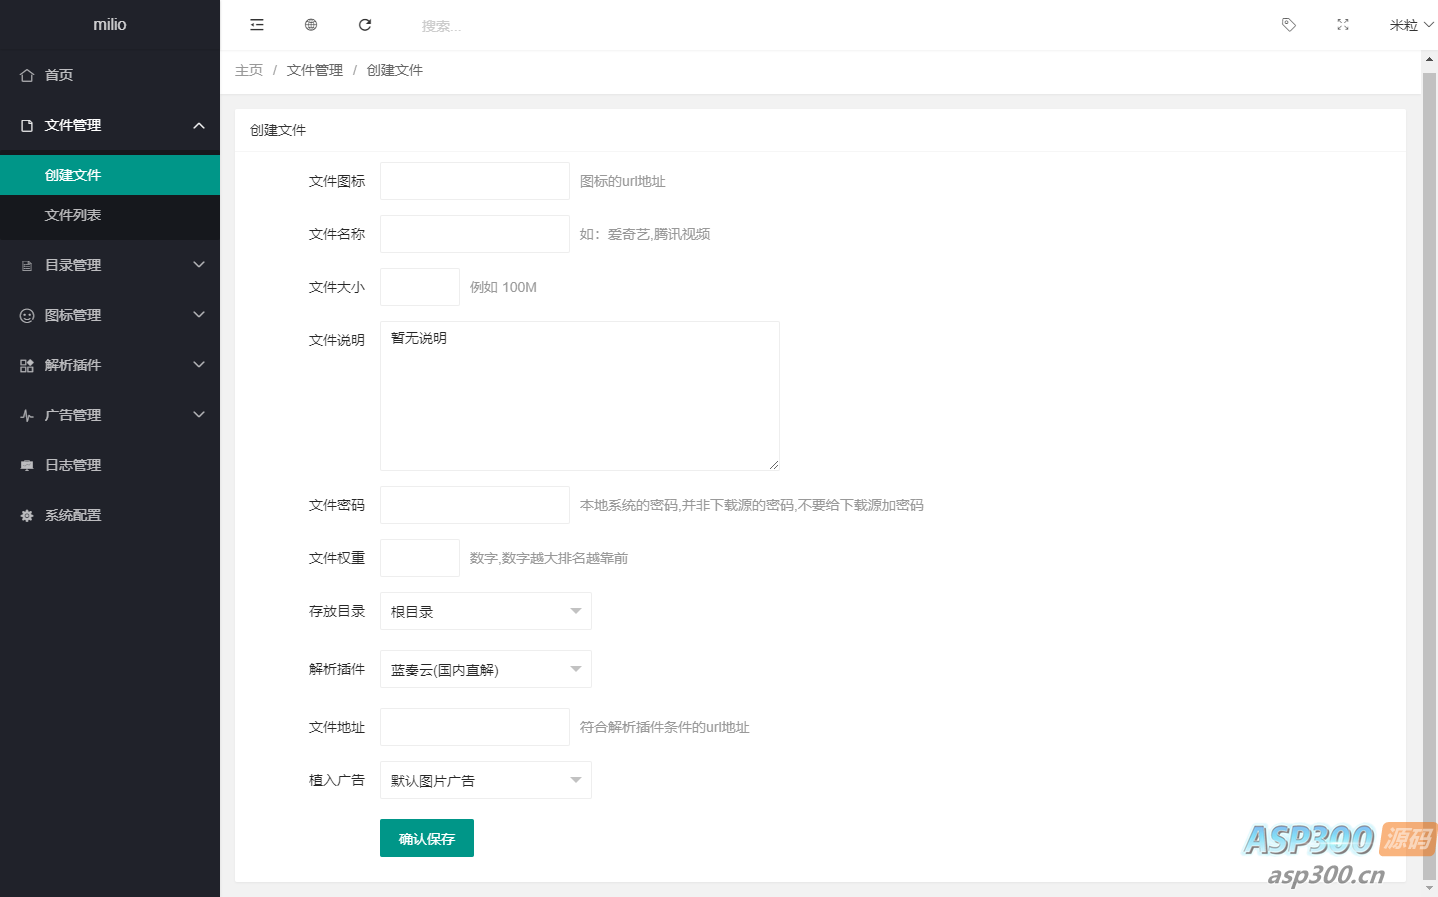Open the 植入广告 dropdown

pos(485,780)
